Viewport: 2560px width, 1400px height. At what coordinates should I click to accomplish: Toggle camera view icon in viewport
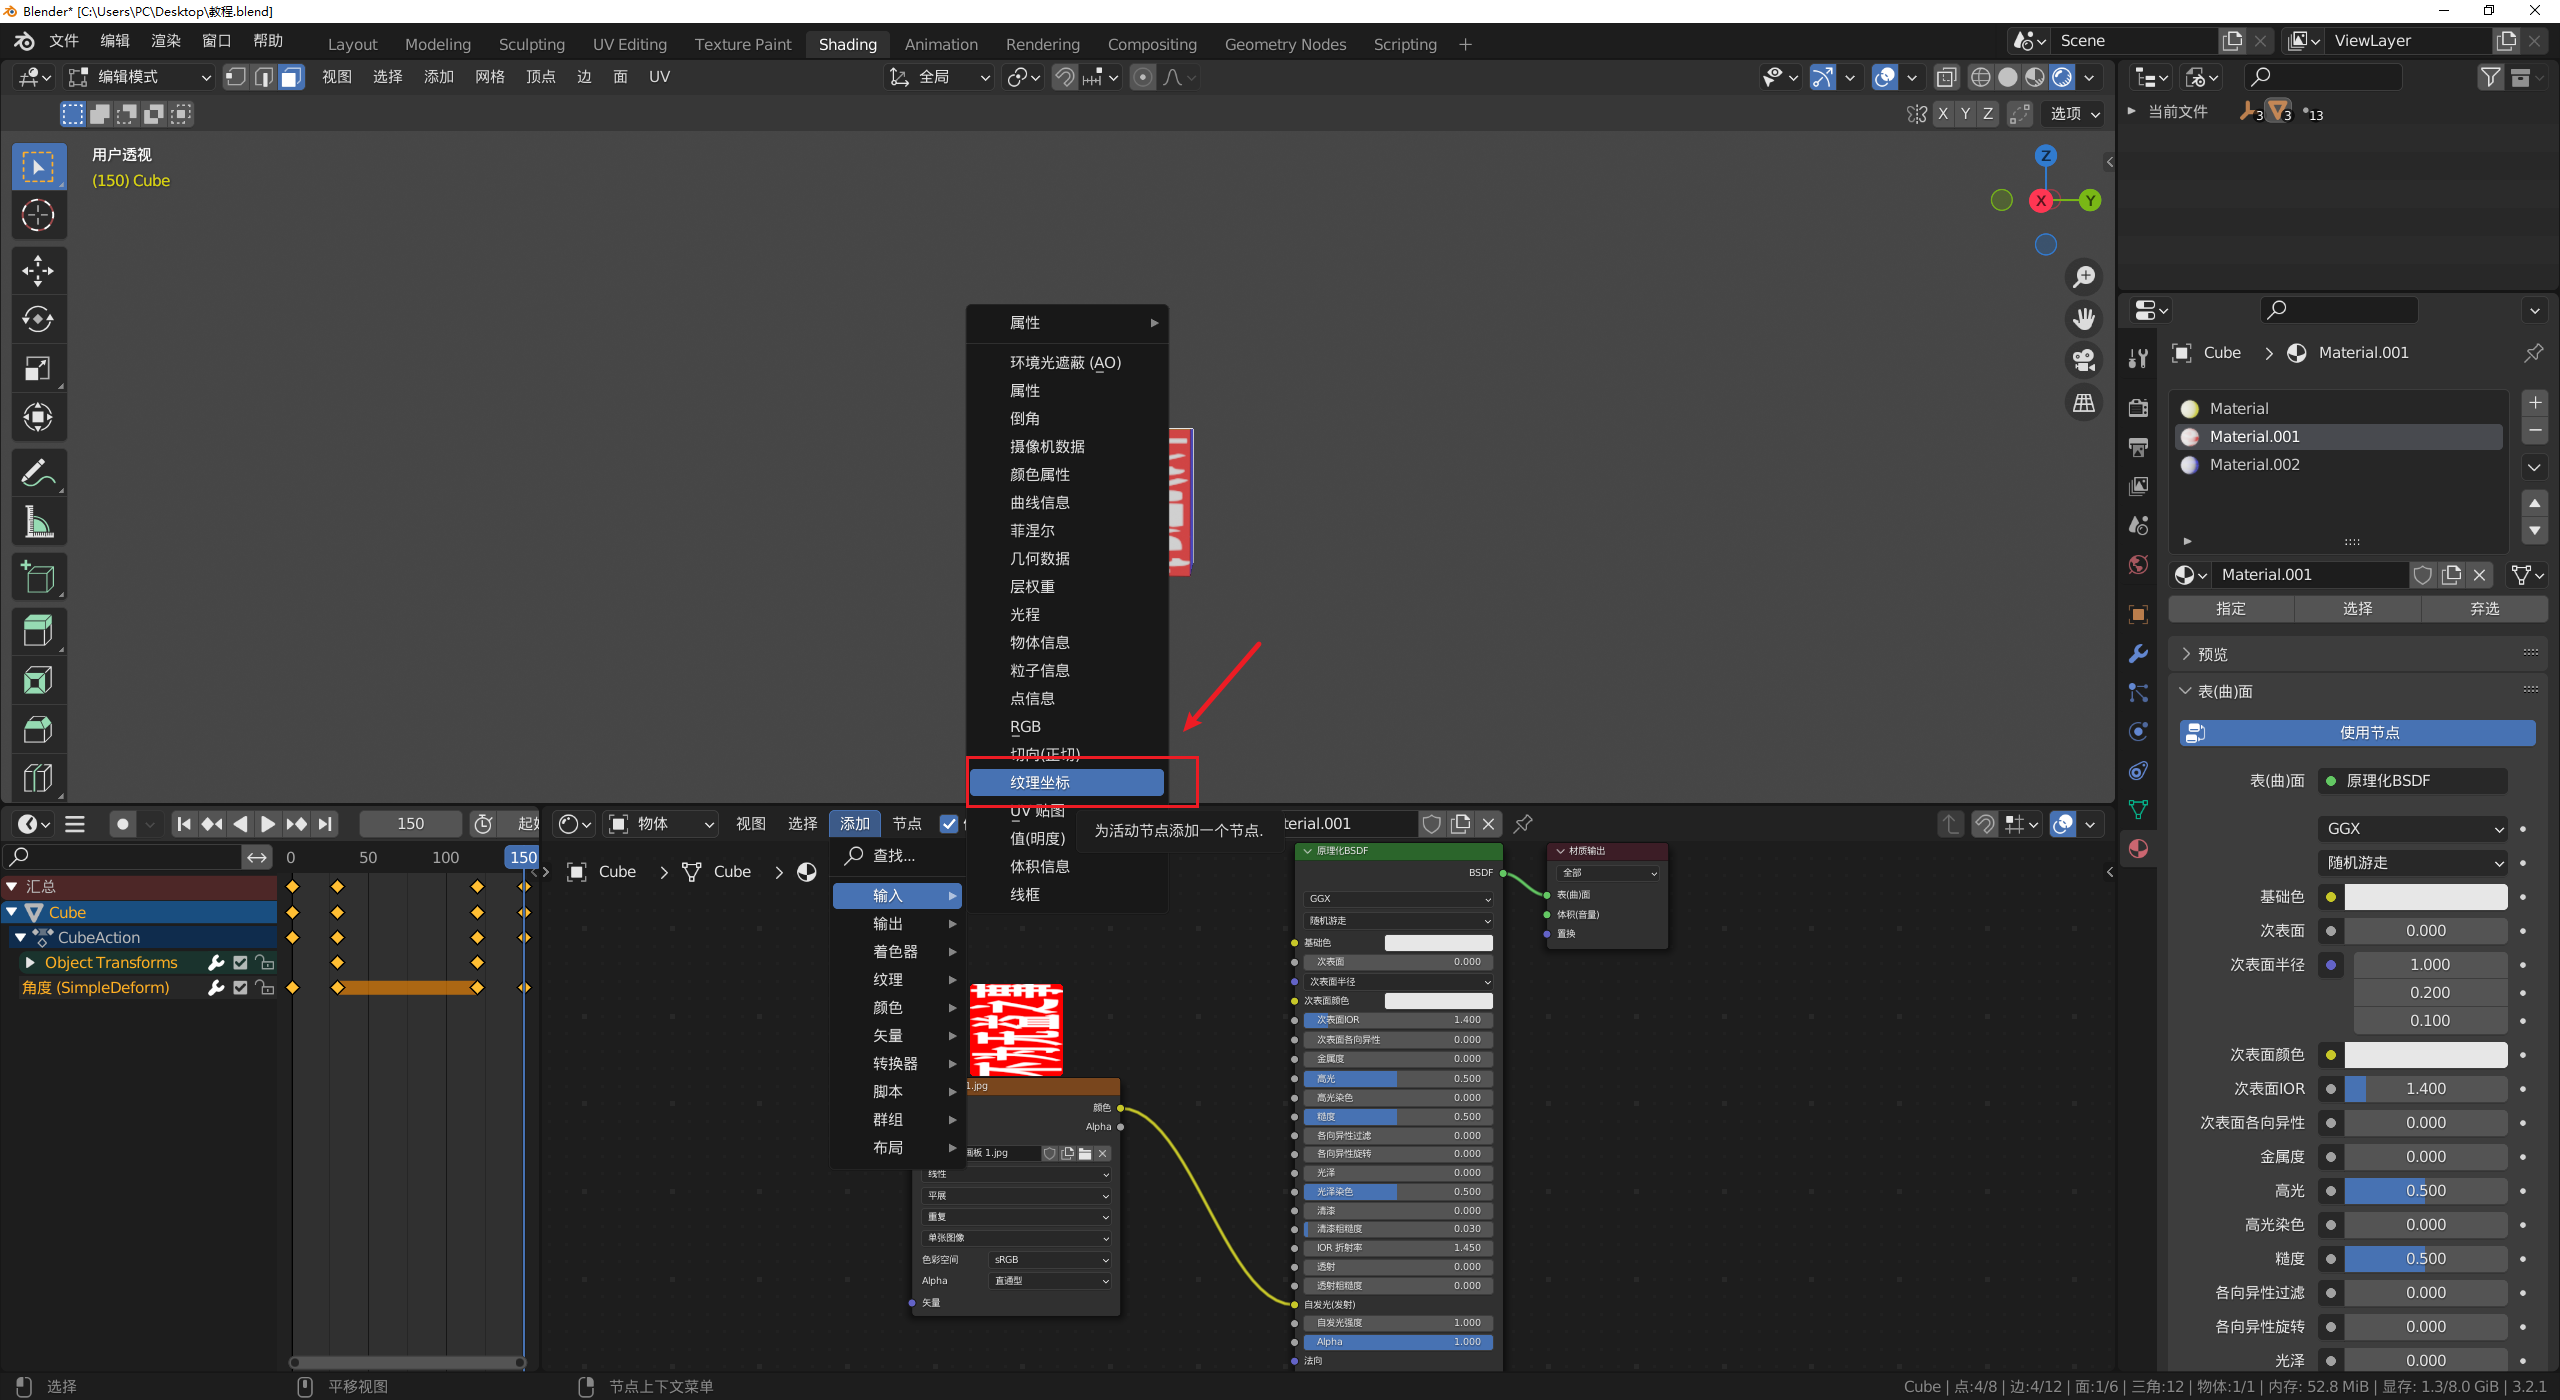(x=2084, y=360)
